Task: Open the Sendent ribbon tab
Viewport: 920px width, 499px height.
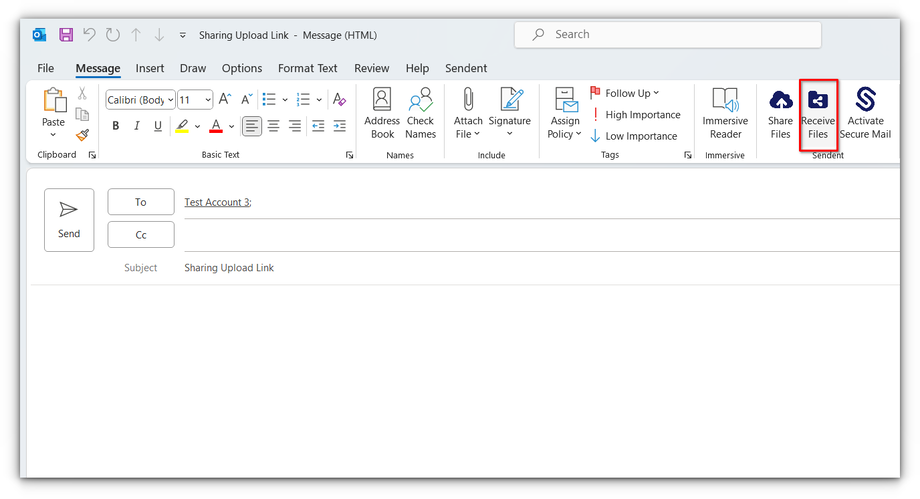Action: tap(465, 68)
